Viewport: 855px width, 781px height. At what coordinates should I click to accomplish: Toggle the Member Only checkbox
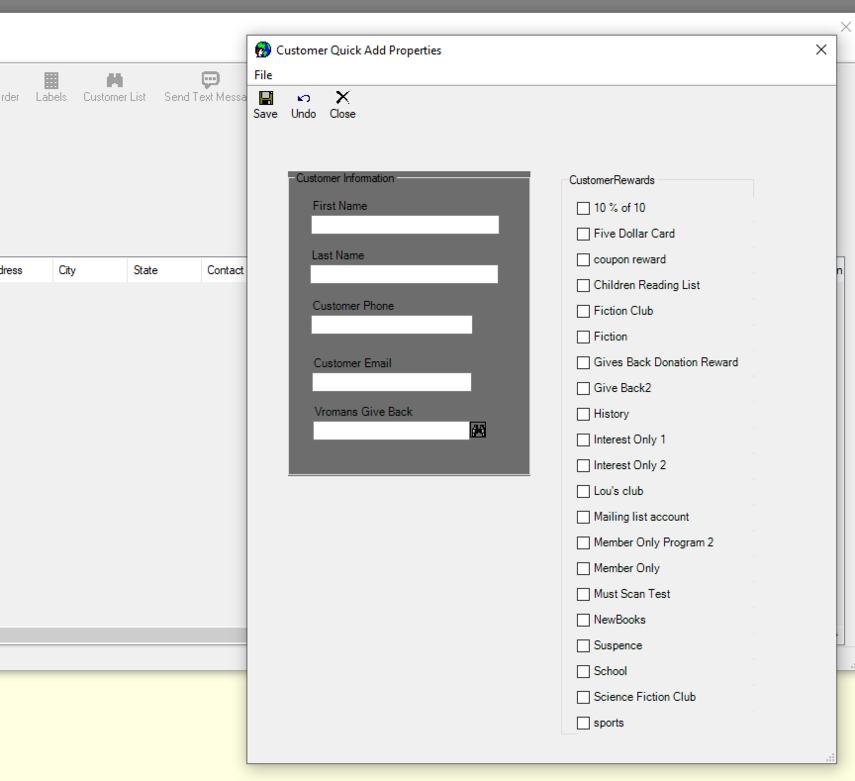pyautogui.click(x=583, y=568)
